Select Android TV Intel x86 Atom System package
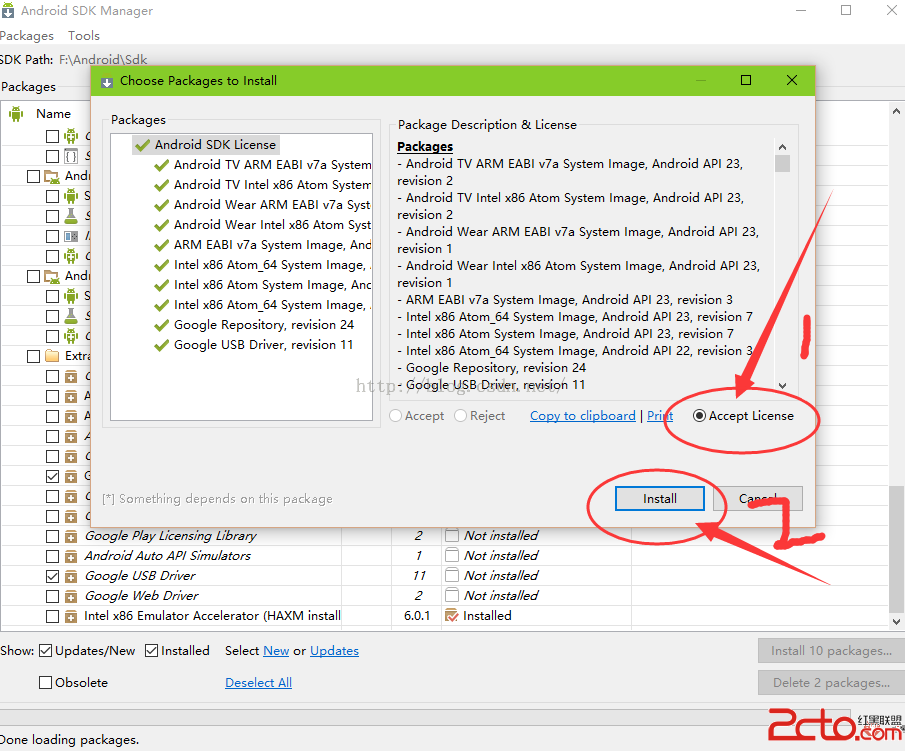This screenshot has height=751, width=905. point(272,185)
